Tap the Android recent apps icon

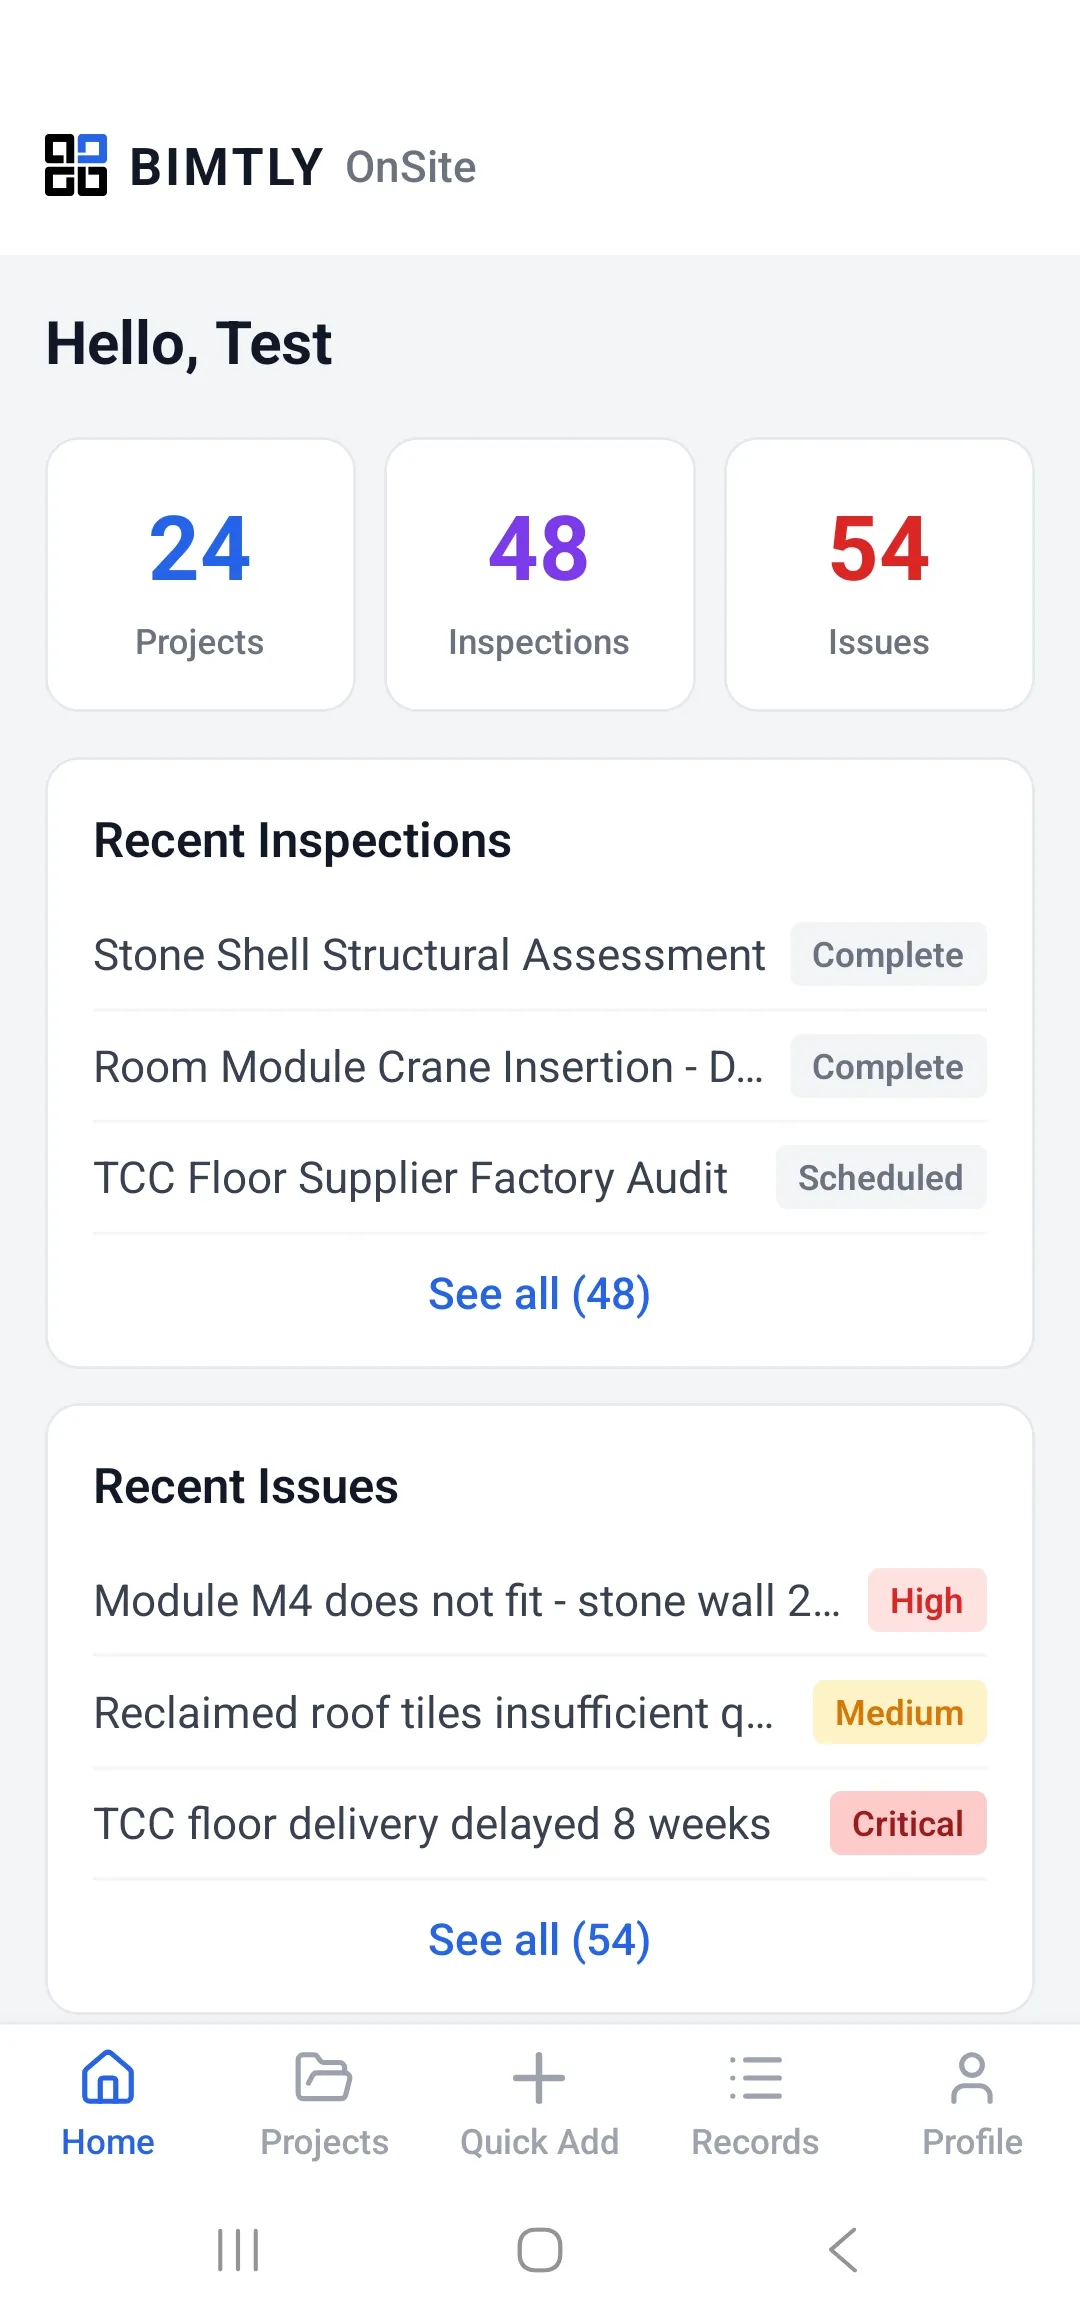click(x=238, y=2250)
